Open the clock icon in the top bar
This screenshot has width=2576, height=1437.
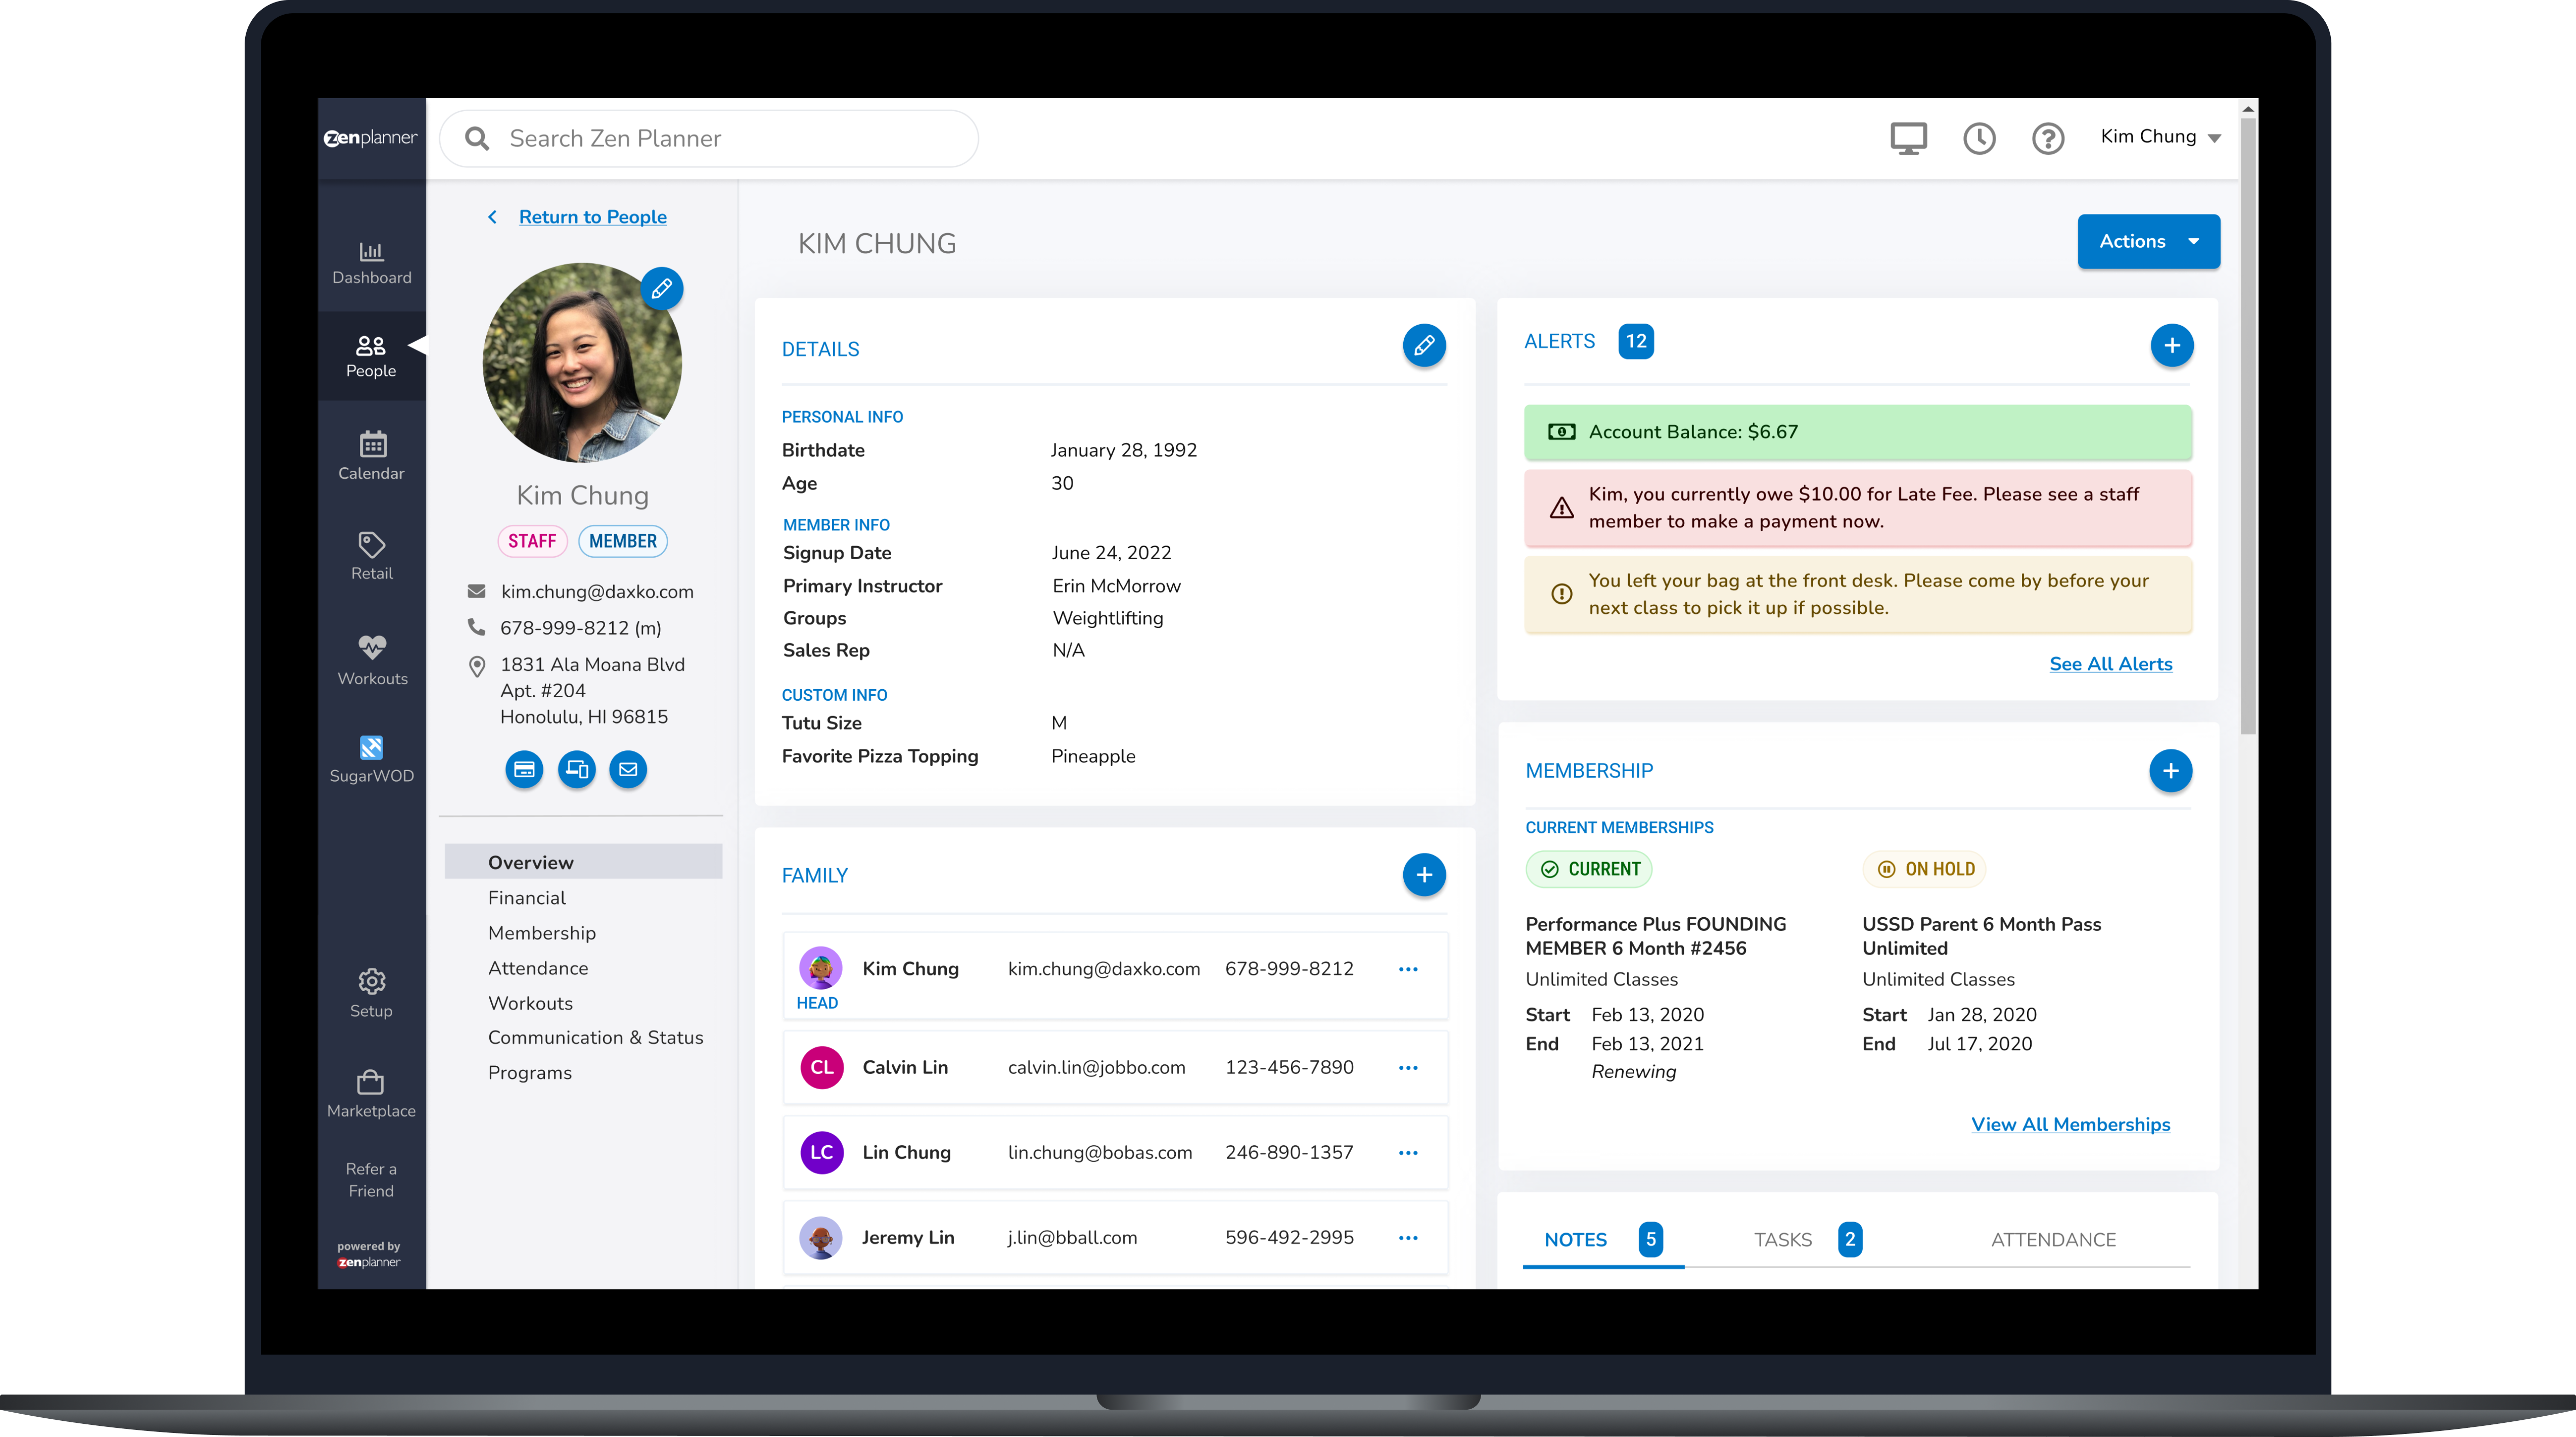(x=1979, y=138)
